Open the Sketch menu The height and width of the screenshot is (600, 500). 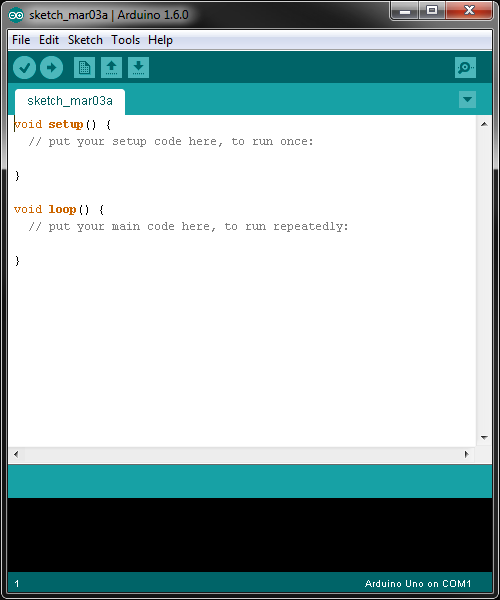(x=85, y=40)
